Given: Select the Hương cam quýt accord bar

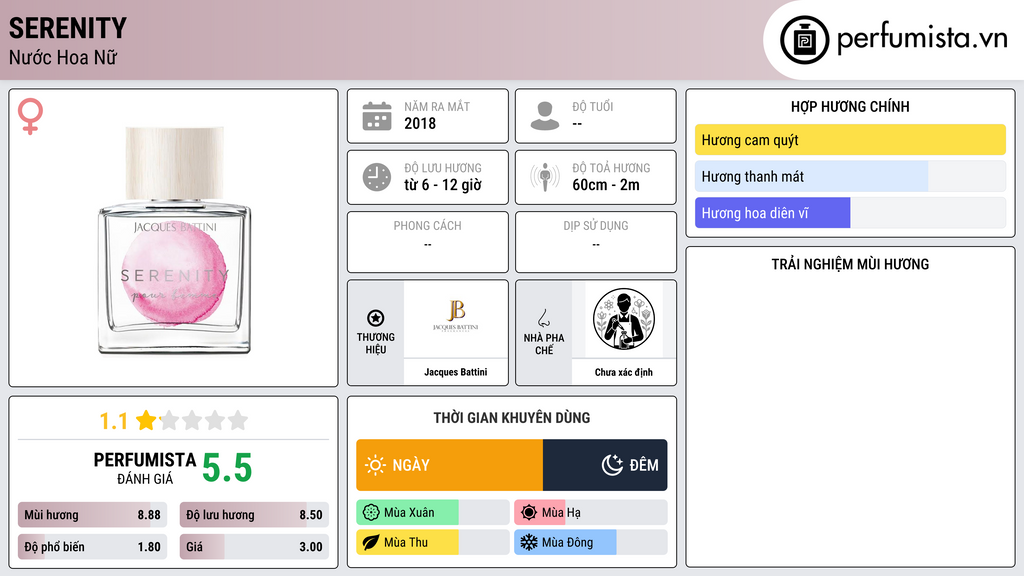Looking at the screenshot, I should coord(850,140).
